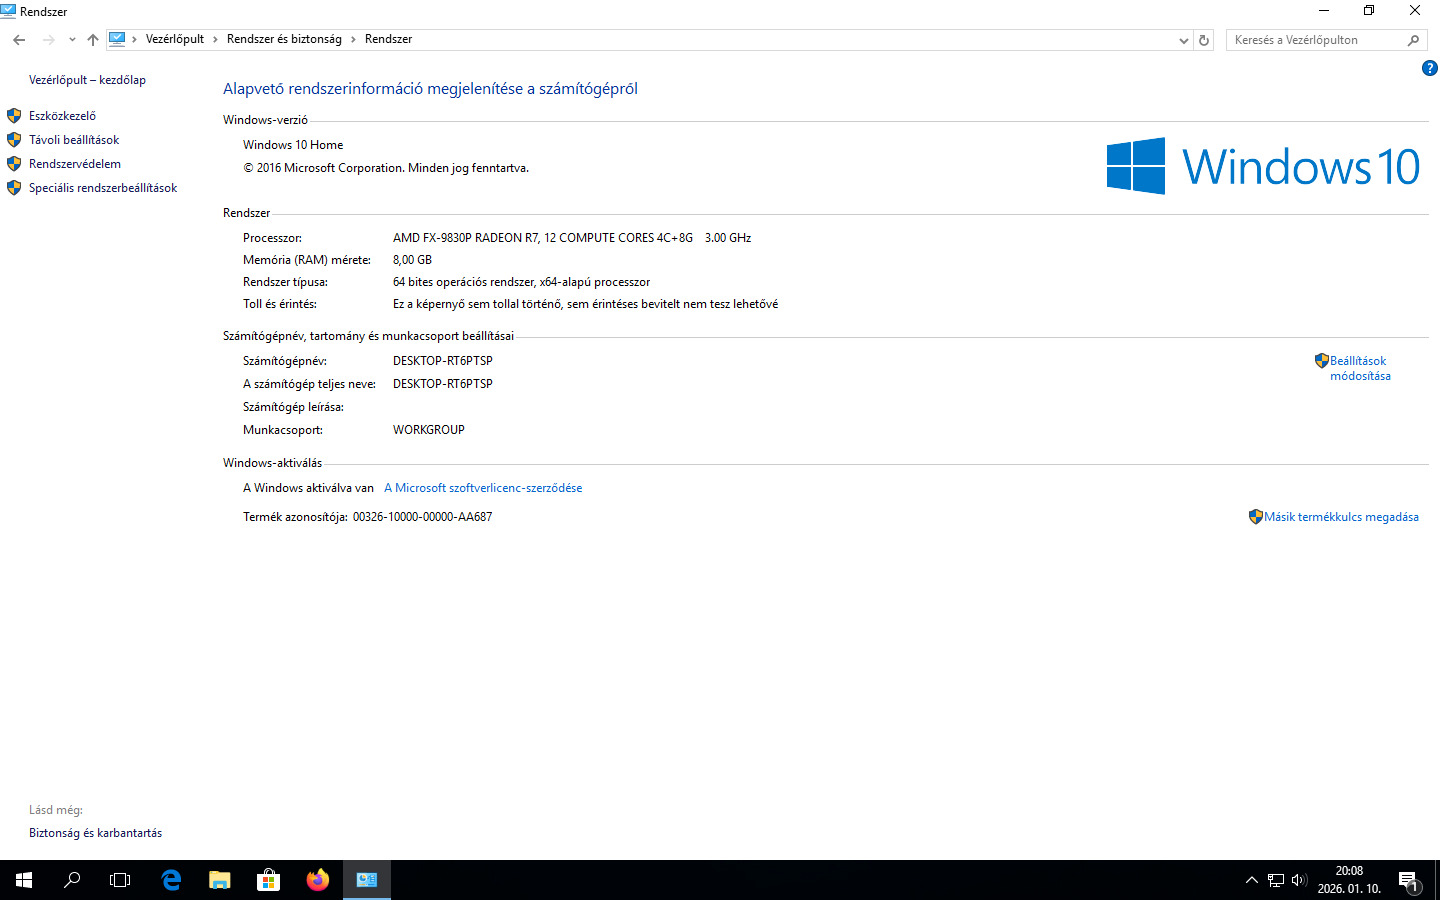
Task: Click the search magnifier icon
Action: [1413, 40]
